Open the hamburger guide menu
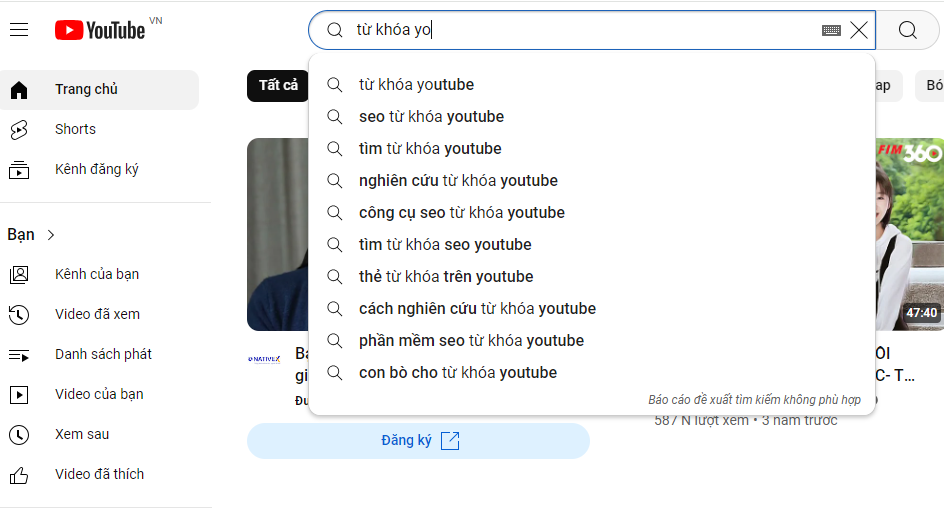This screenshot has height=510, width=944. coord(19,30)
